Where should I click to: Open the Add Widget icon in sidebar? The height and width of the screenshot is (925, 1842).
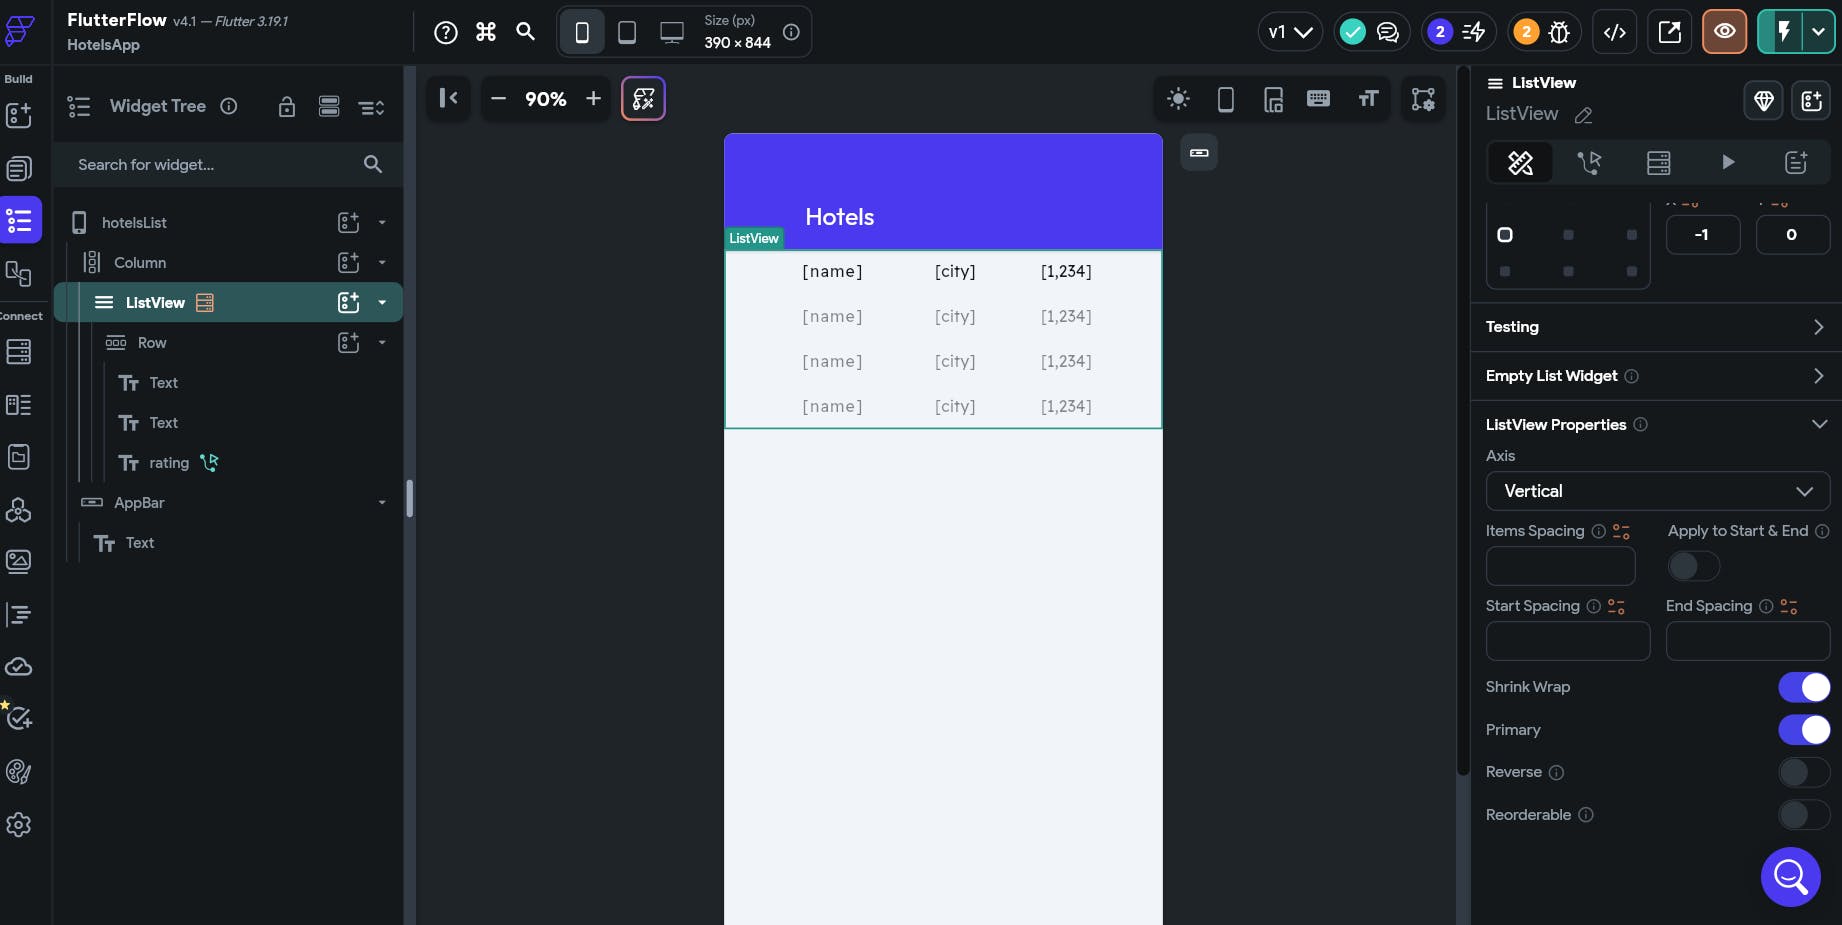pyautogui.click(x=19, y=115)
